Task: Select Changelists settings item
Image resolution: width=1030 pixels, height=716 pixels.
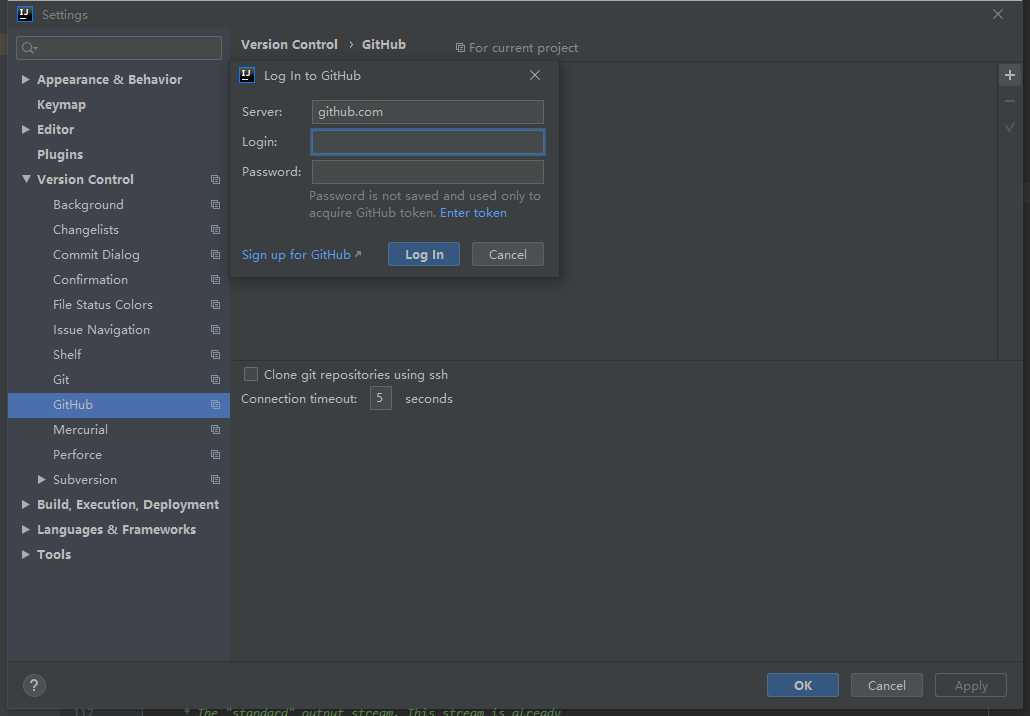Action: click(x=86, y=229)
